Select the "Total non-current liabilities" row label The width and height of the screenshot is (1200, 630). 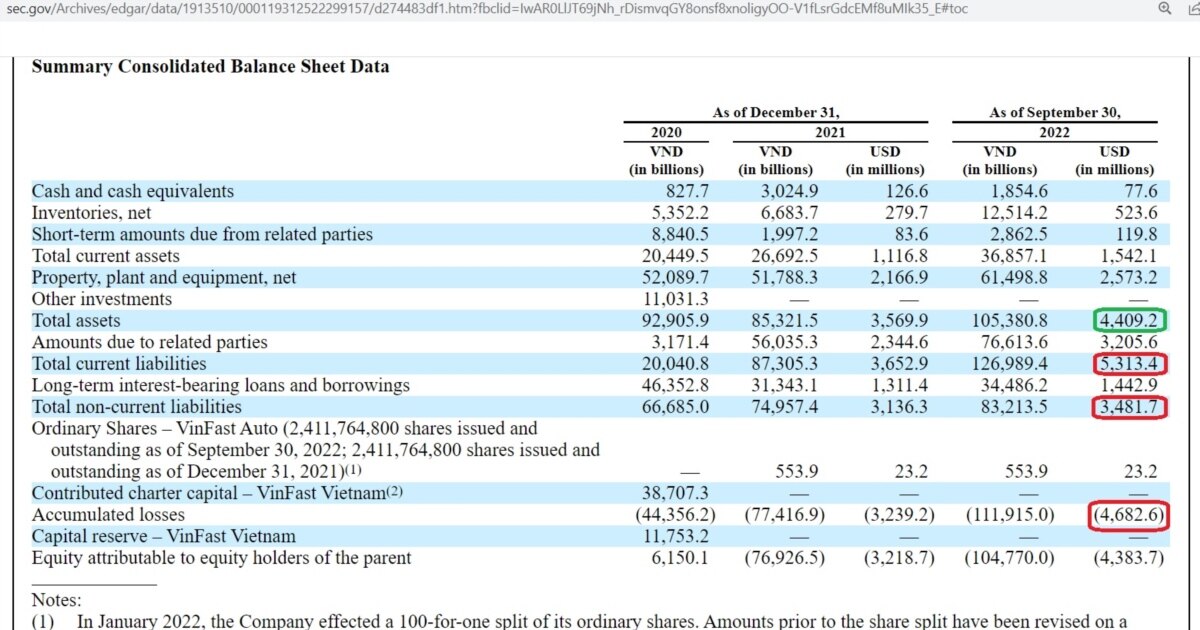coord(136,407)
